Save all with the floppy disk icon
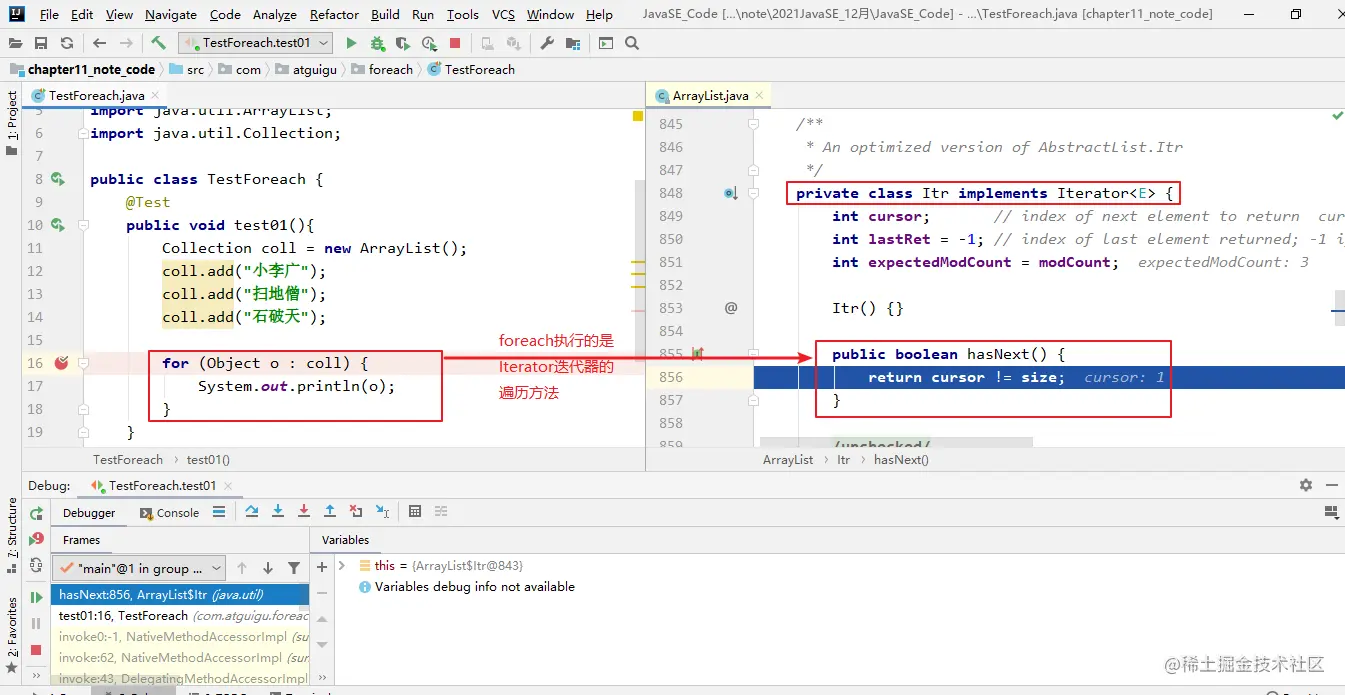This screenshot has height=695, width=1345. click(x=41, y=43)
